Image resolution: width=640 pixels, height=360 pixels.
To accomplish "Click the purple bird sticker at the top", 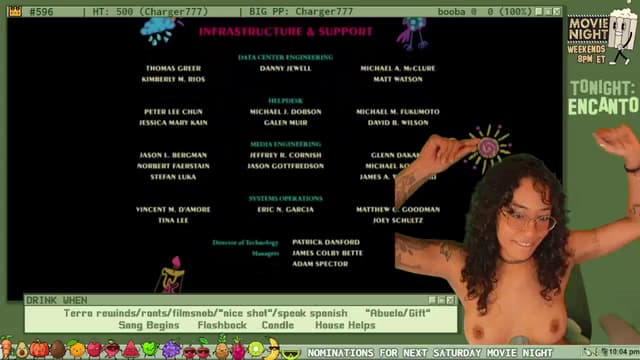I will tap(412, 33).
